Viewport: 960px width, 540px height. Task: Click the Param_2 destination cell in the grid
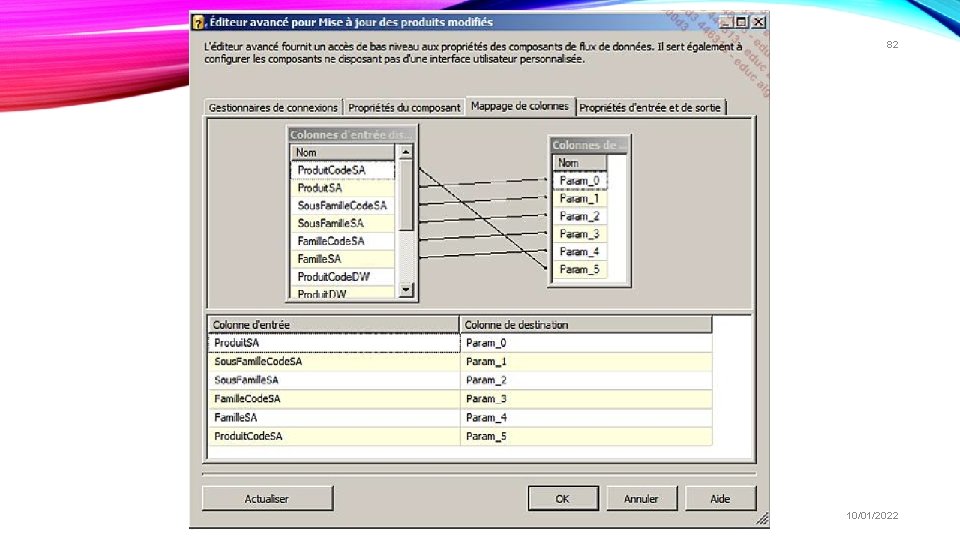586,380
